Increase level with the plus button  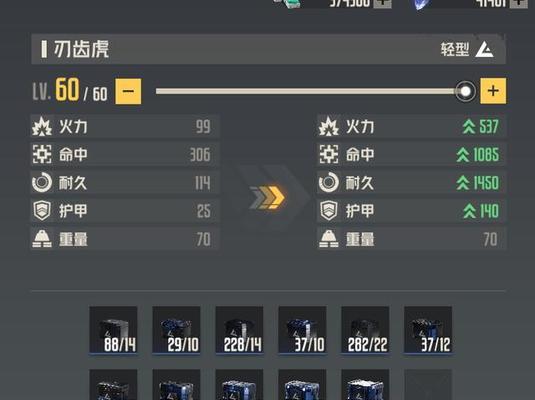(493, 91)
